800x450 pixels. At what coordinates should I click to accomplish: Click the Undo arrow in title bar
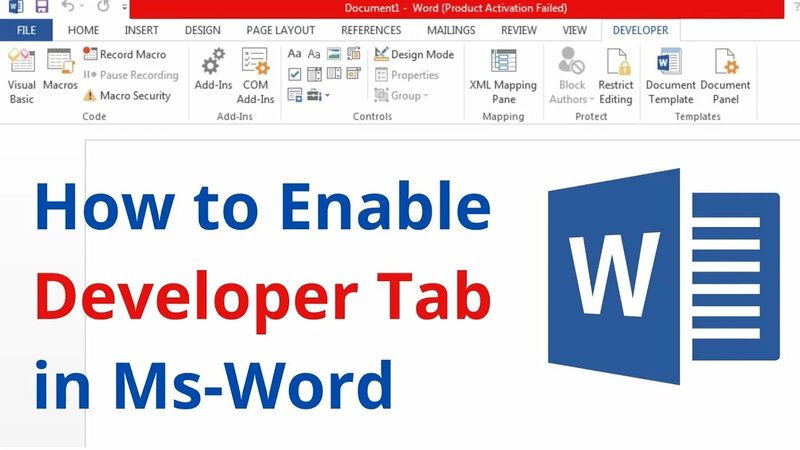click(x=67, y=6)
